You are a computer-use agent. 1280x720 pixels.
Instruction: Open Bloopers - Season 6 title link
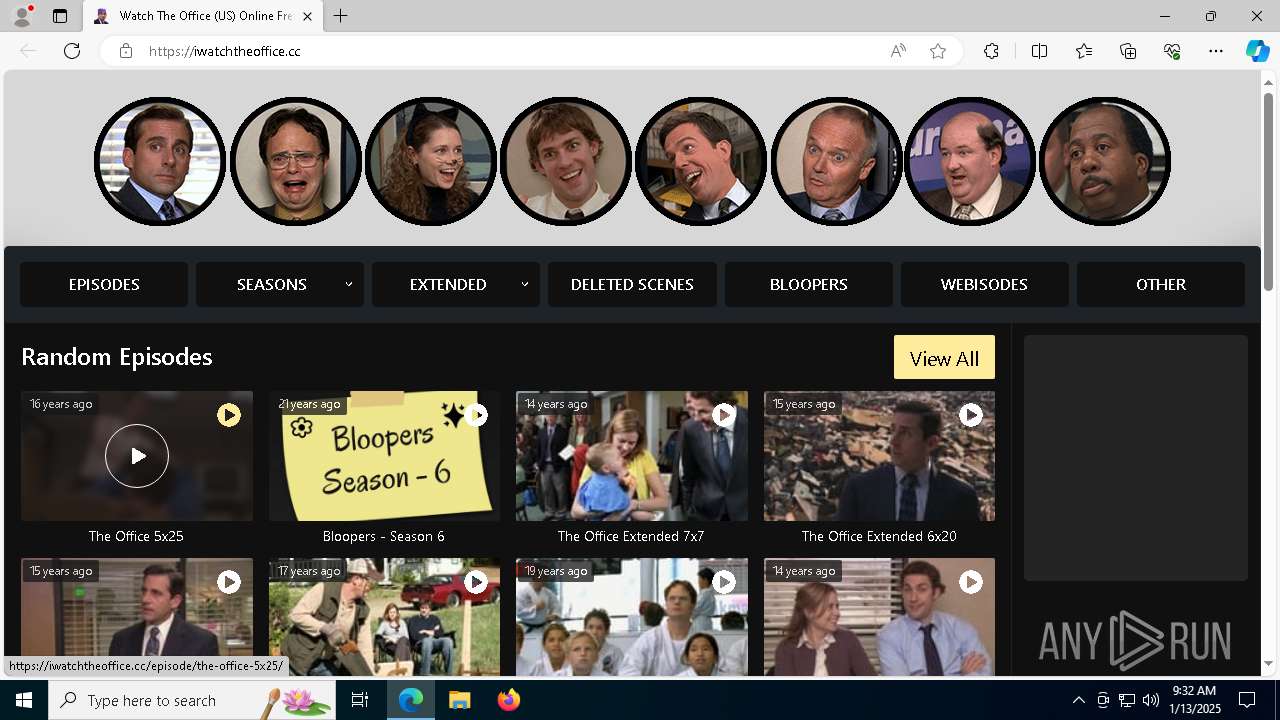pos(384,536)
